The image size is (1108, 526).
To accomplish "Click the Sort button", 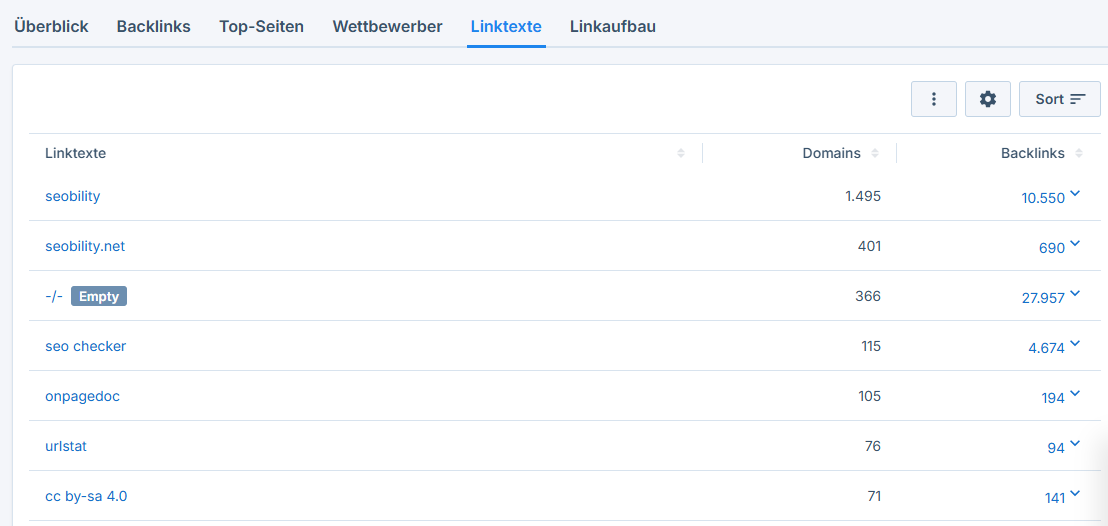I will [x=1059, y=99].
